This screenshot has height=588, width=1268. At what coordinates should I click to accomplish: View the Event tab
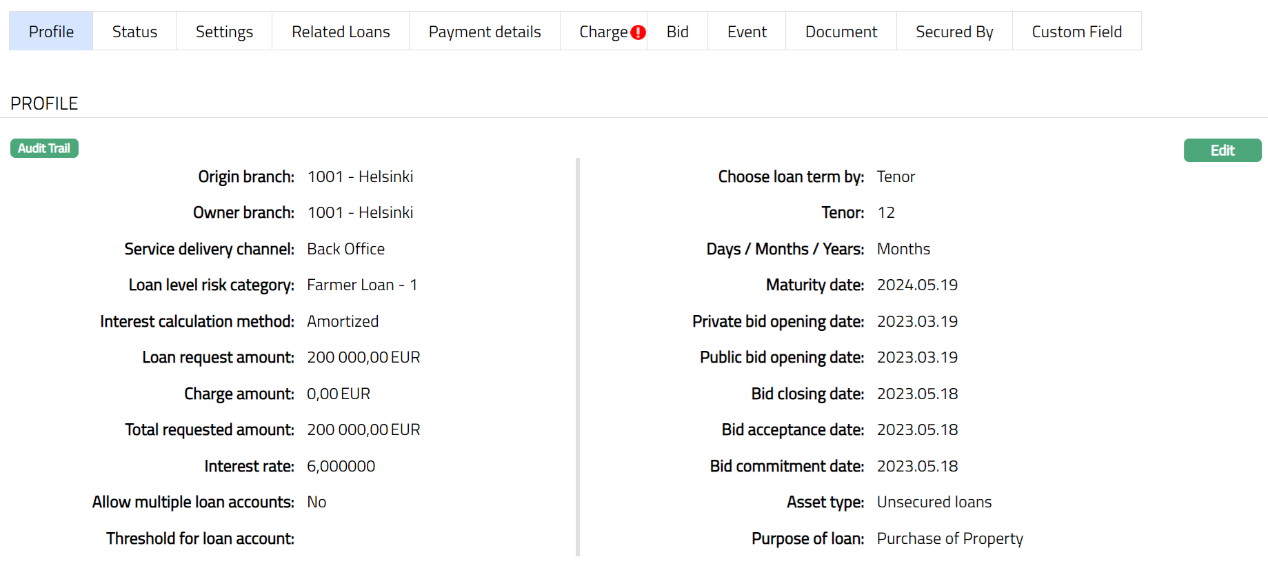[747, 32]
